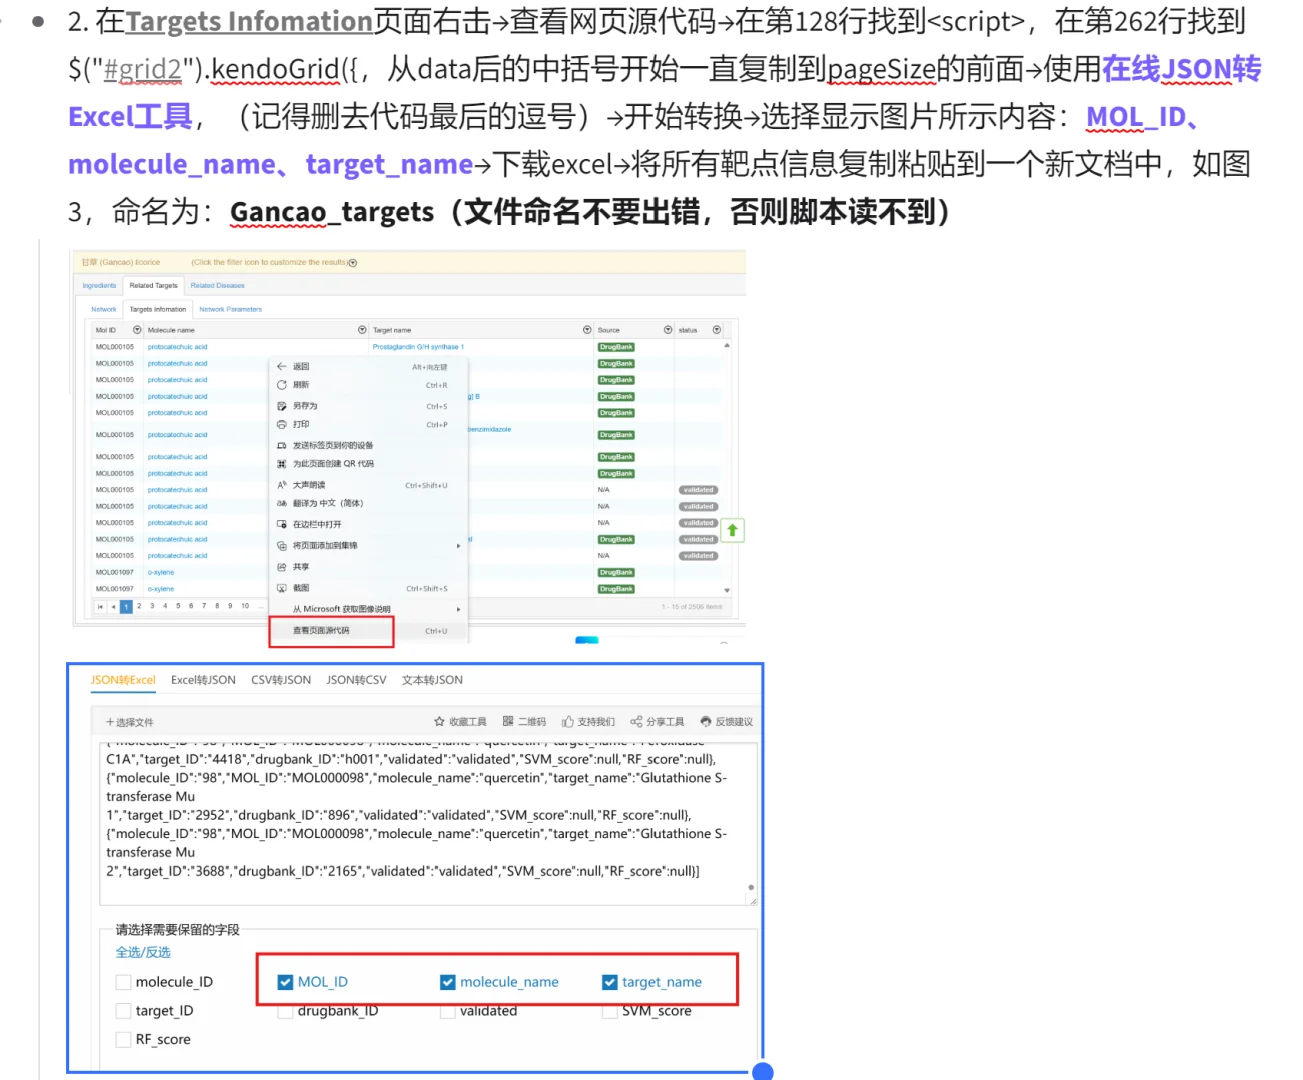Check the molecule_ID field checkbox
The image size is (1303, 1080).
[x=122, y=982]
